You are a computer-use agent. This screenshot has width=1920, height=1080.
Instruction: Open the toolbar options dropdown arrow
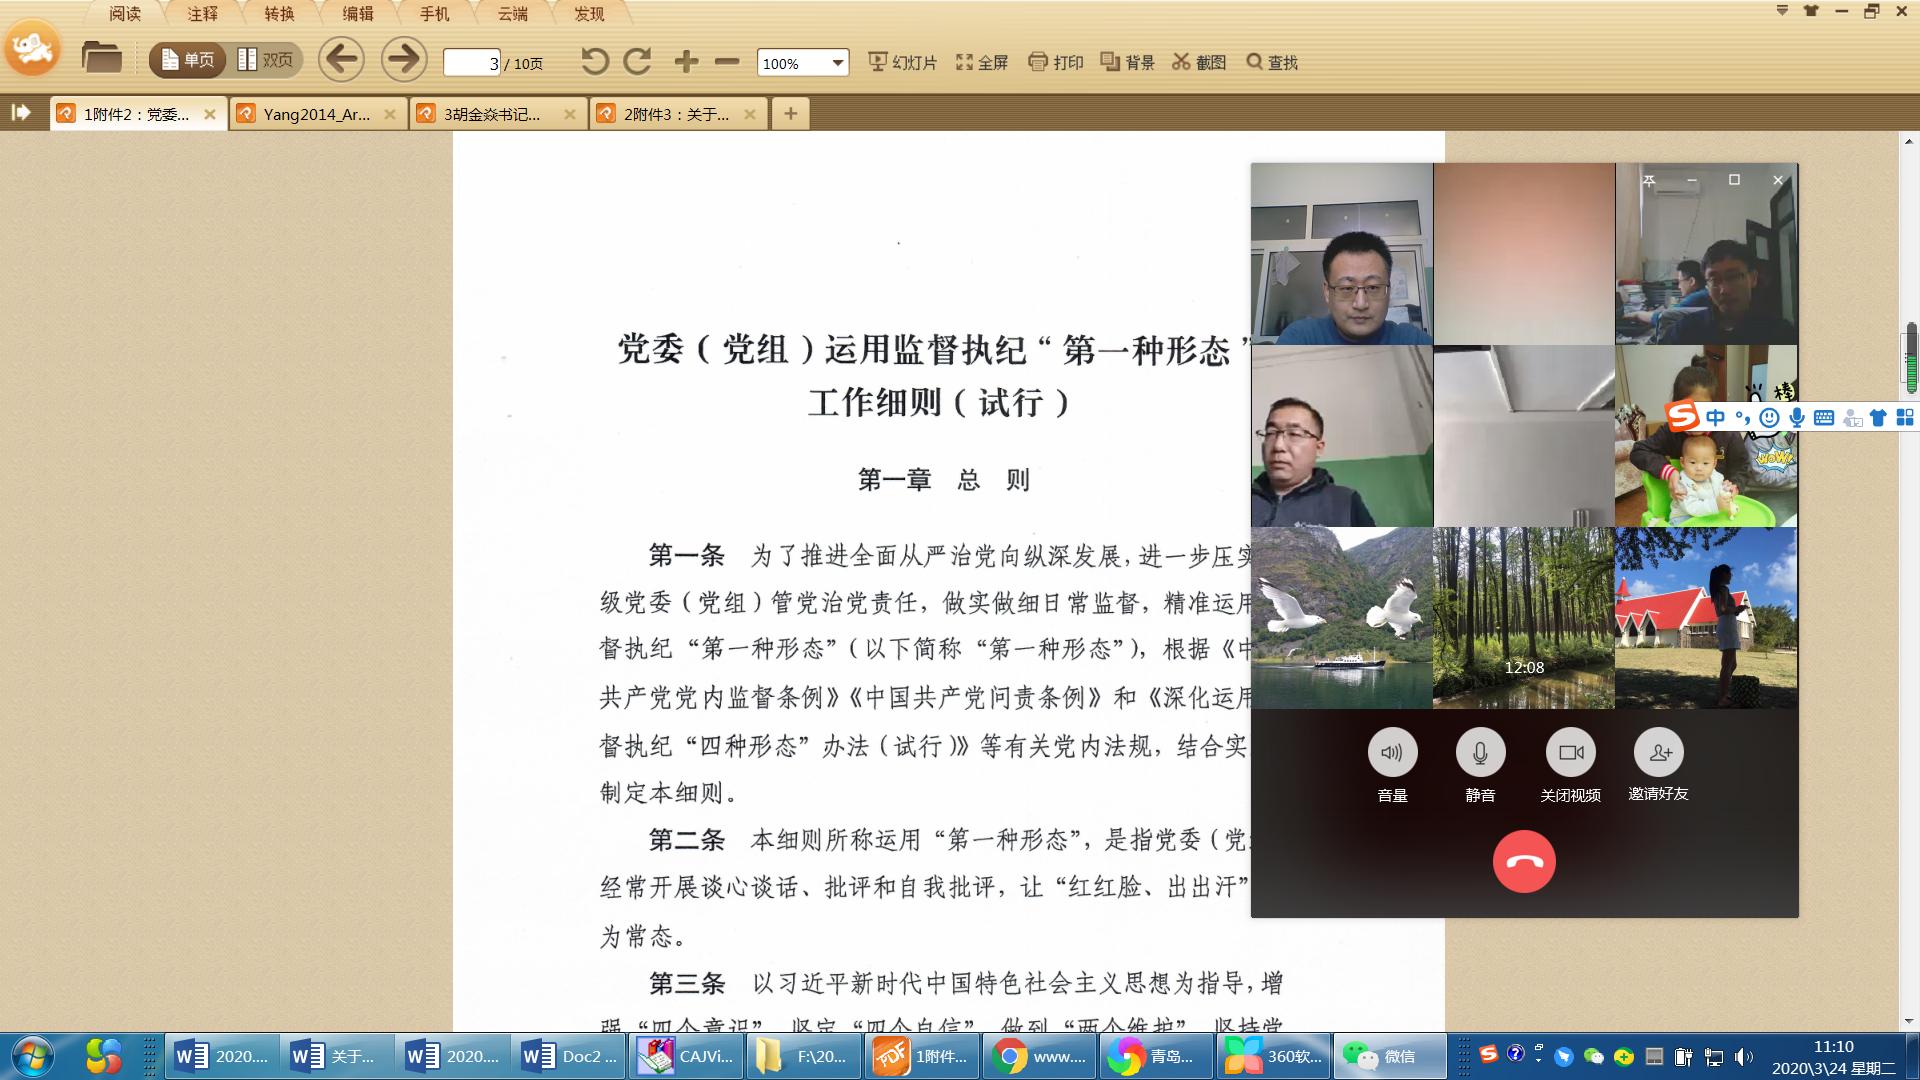(1781, 11)
